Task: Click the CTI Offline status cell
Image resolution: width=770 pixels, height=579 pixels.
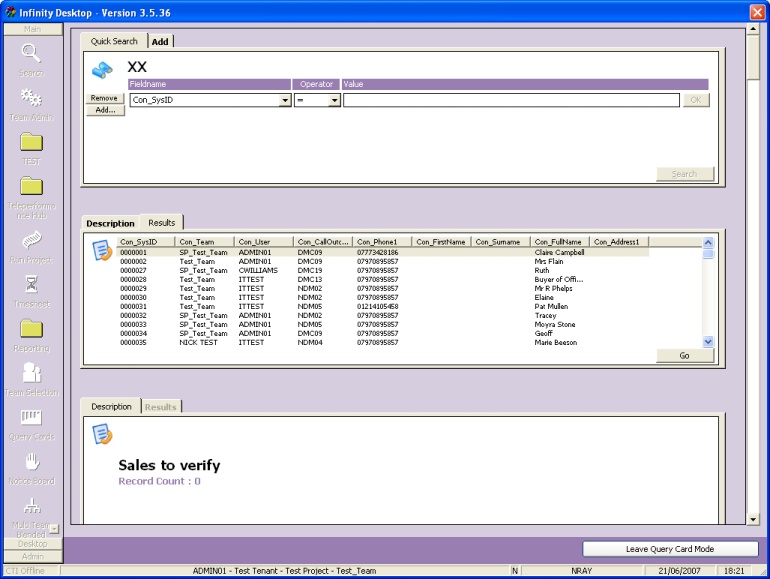Action: 31,571
